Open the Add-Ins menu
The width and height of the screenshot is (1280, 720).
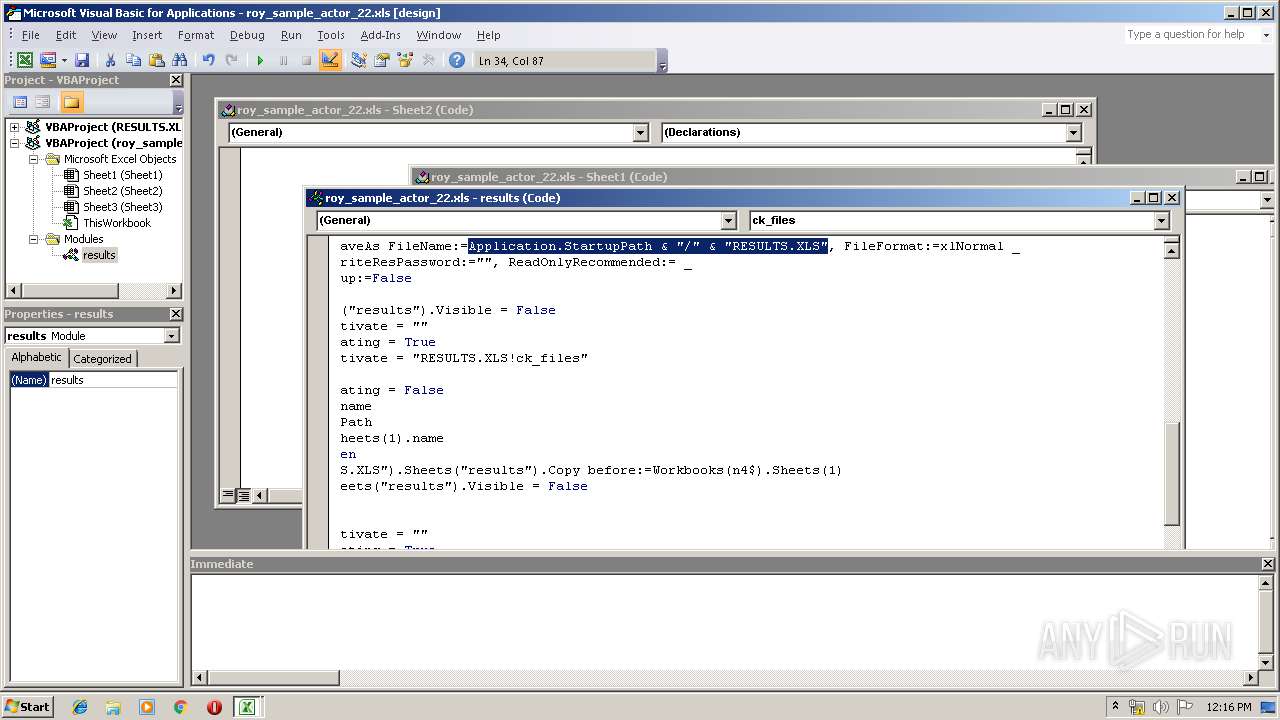(380, 35)
